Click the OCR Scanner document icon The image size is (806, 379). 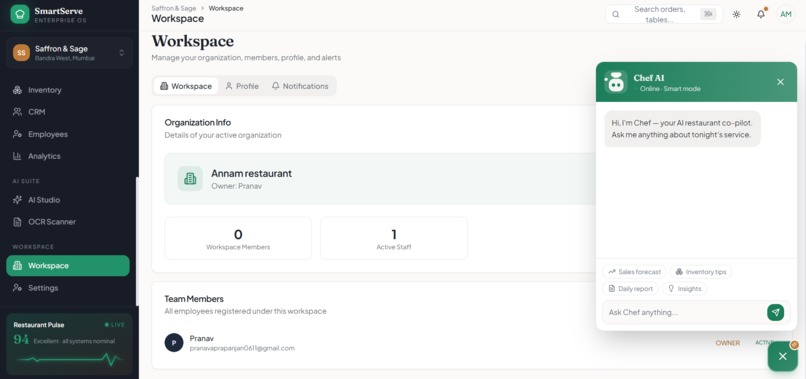click(x=17, y=222)
